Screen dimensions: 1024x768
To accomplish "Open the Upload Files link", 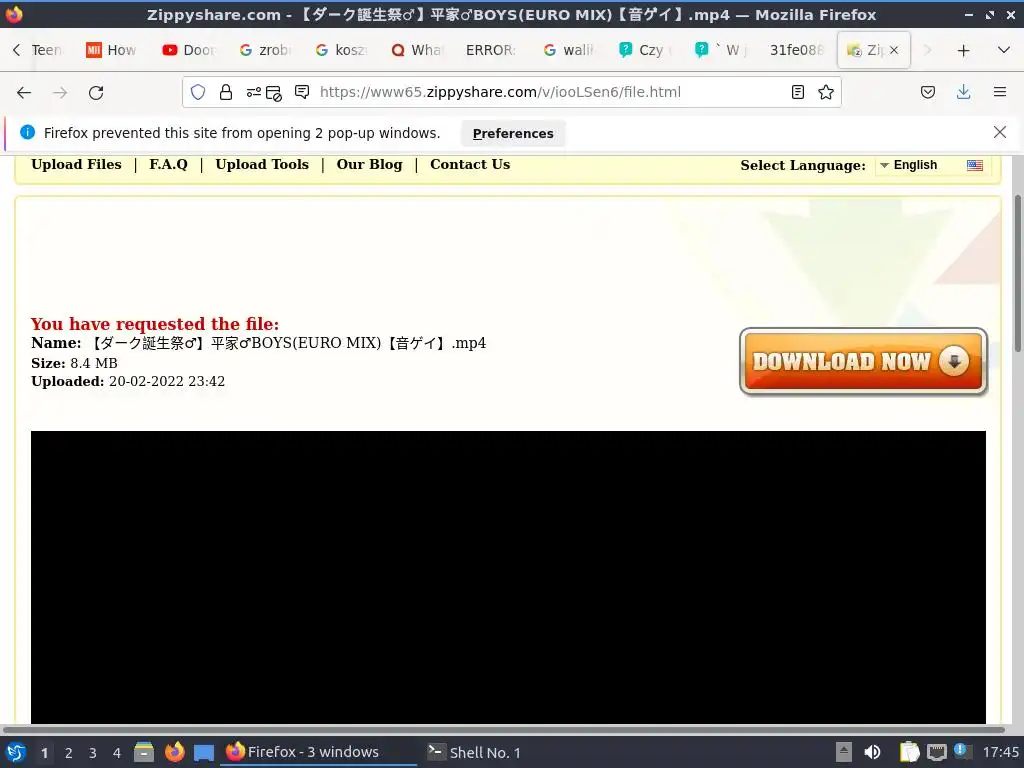I will (x=76, y=165).
